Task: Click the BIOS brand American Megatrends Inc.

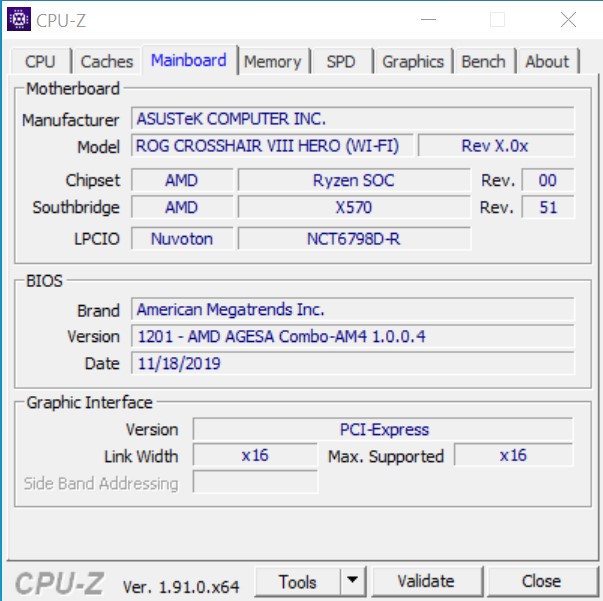Action: pyautogui.click(x=353, y=309)
